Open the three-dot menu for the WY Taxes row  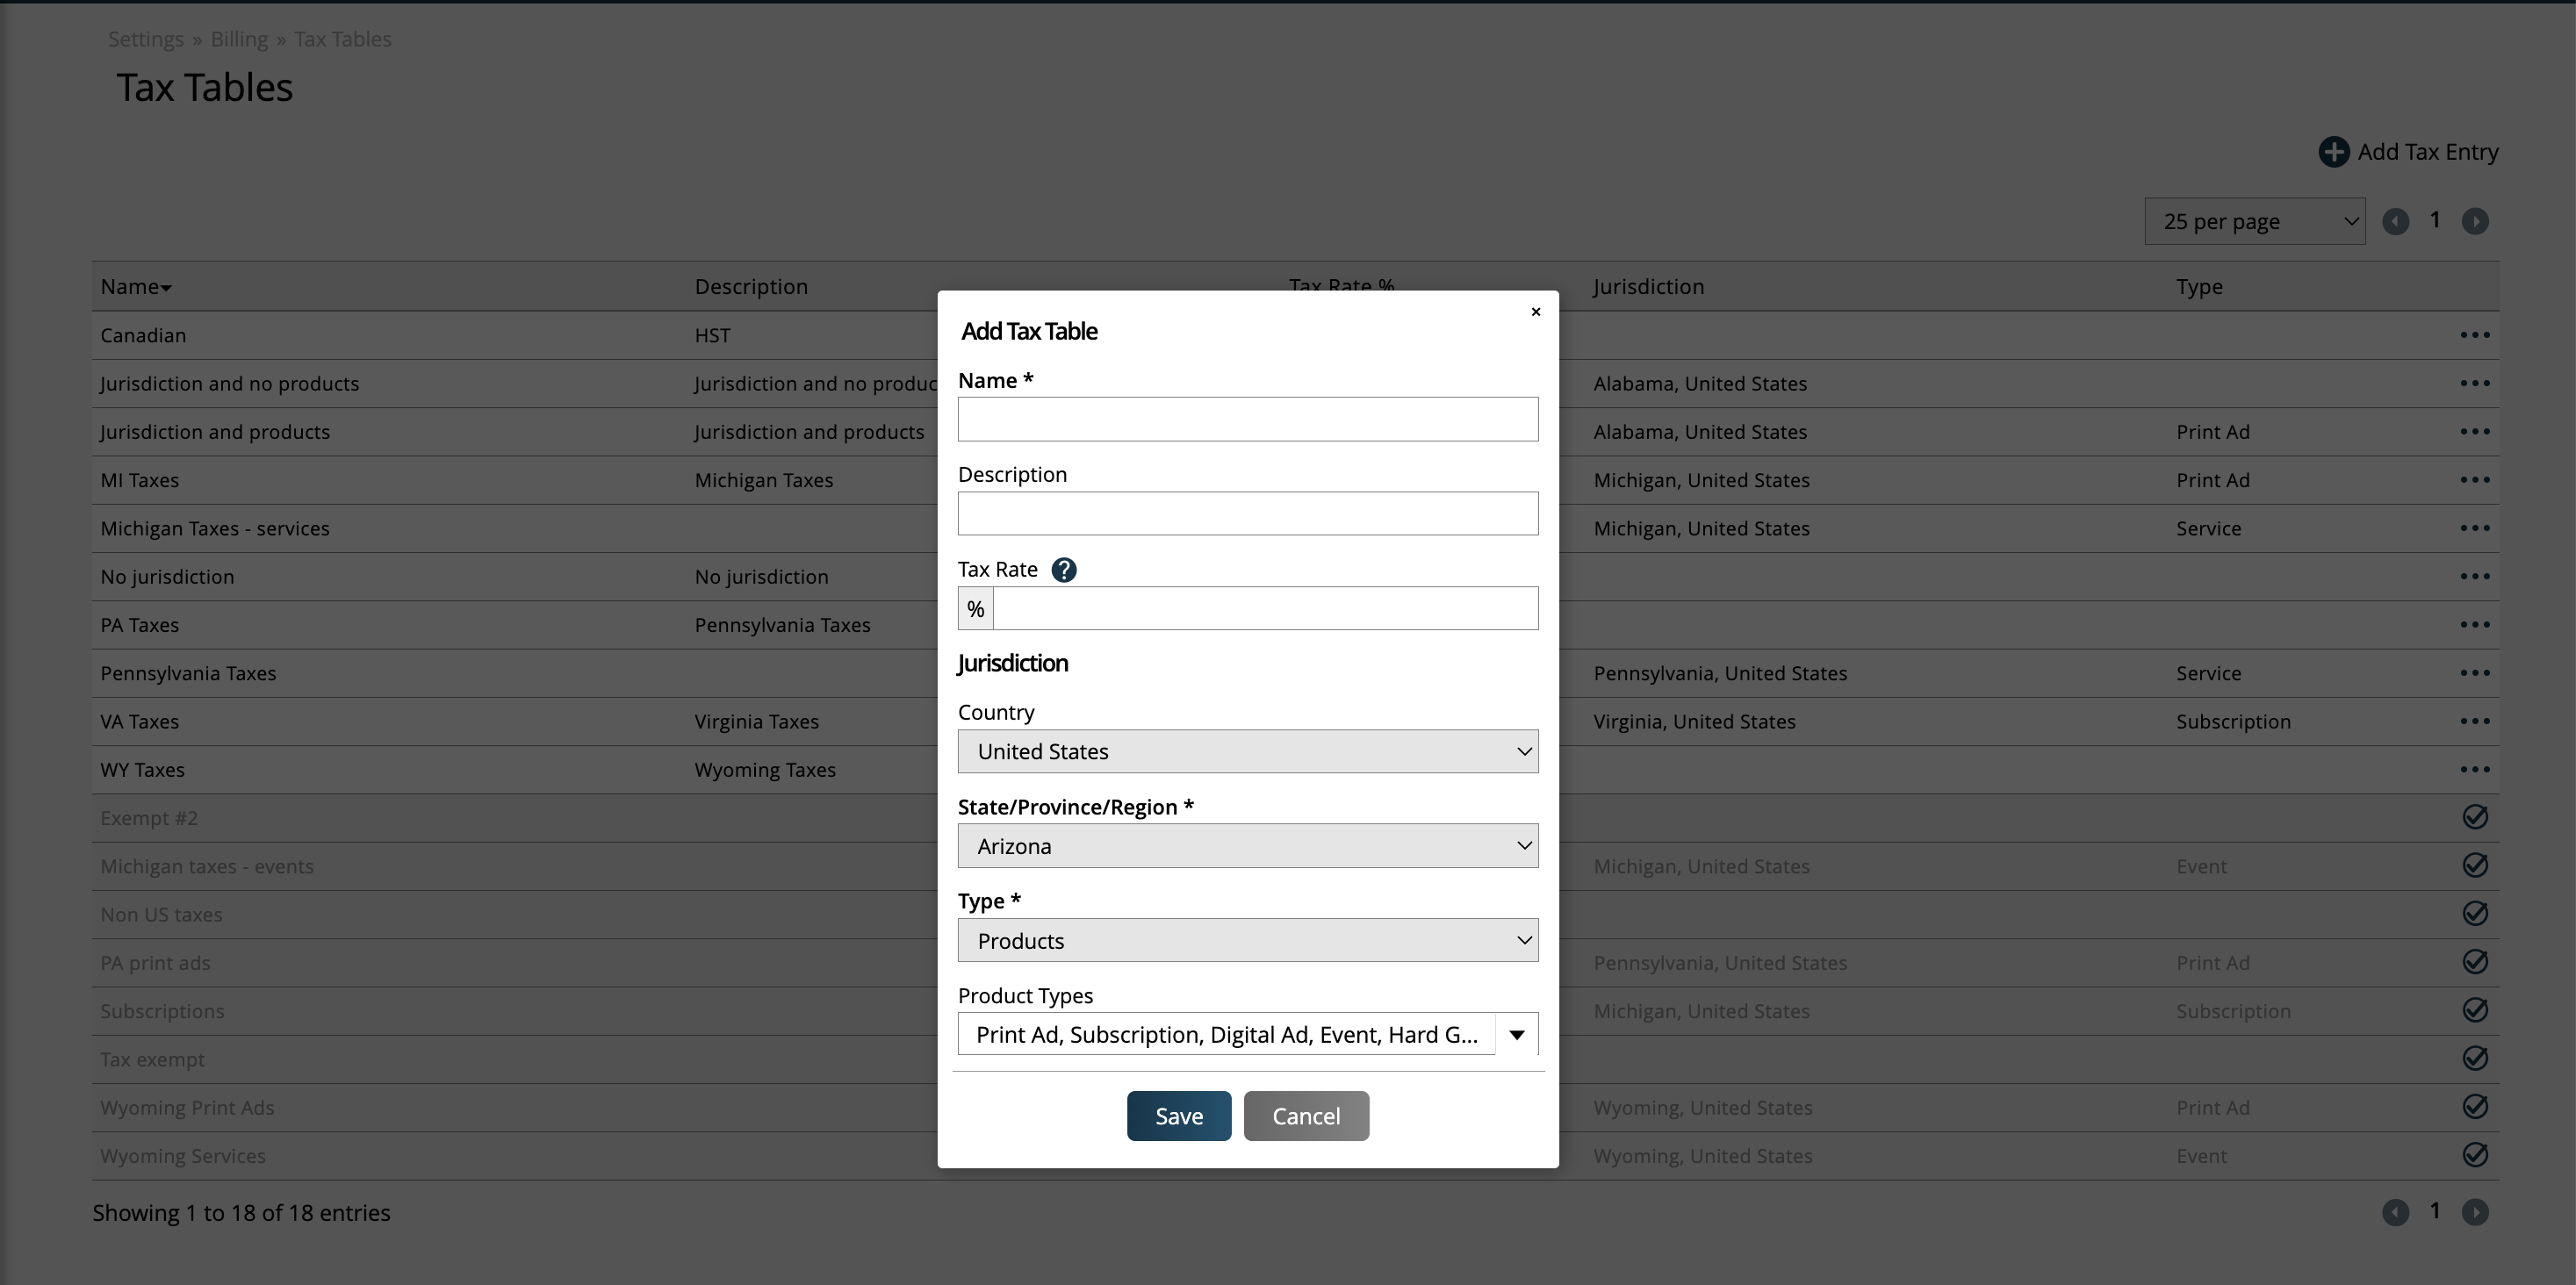pos(2474,769)
